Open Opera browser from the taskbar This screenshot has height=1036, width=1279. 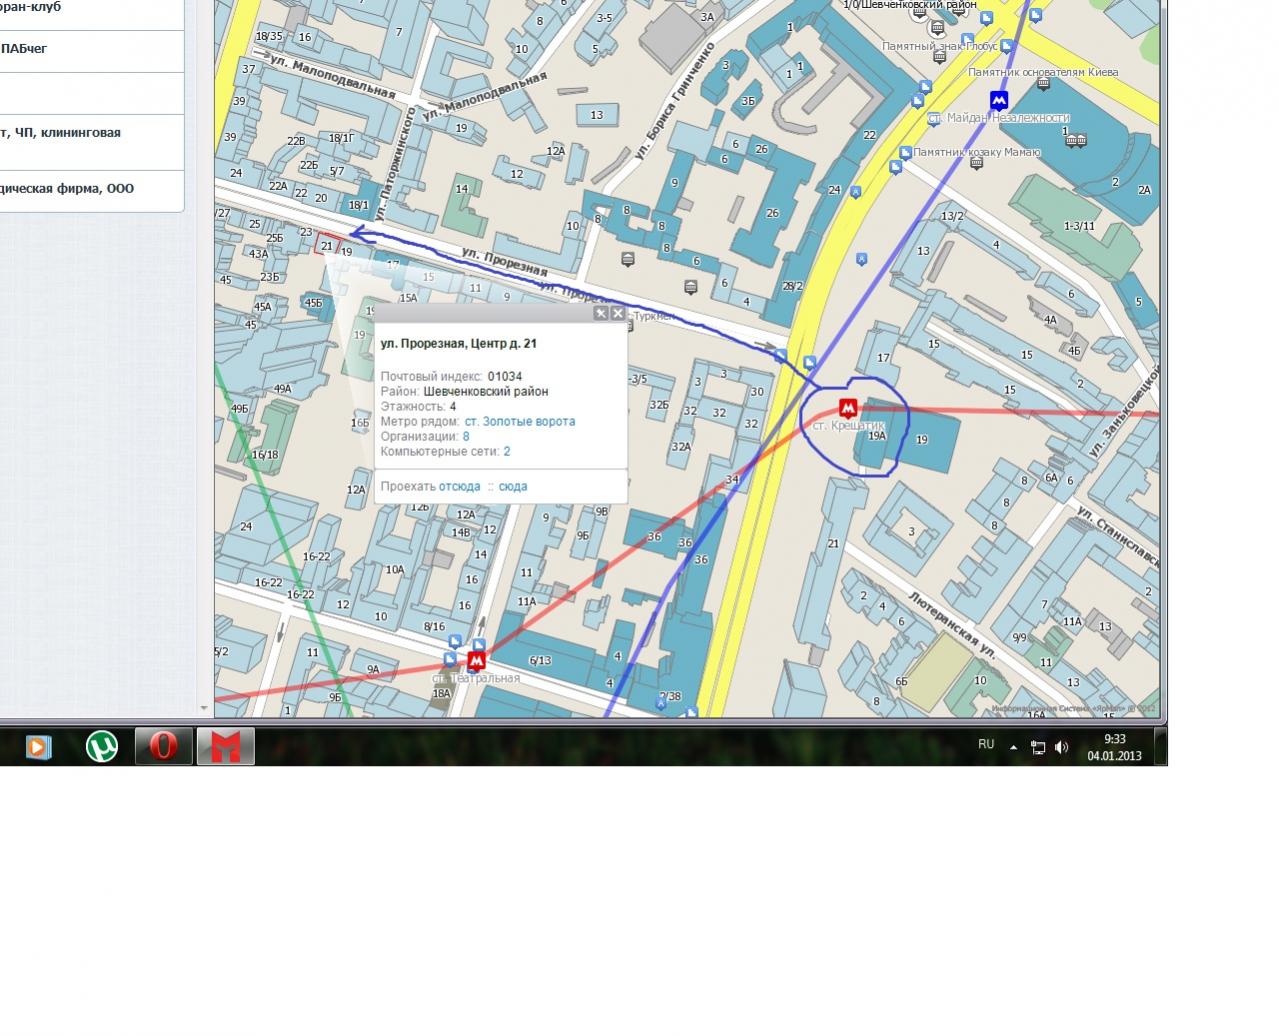click(x=163, y=746)
